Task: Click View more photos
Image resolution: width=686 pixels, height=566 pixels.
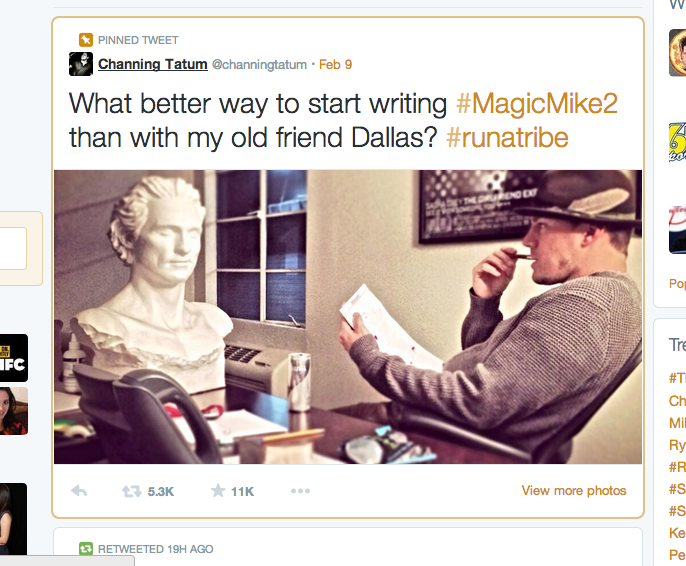Action: coord(574,491)
